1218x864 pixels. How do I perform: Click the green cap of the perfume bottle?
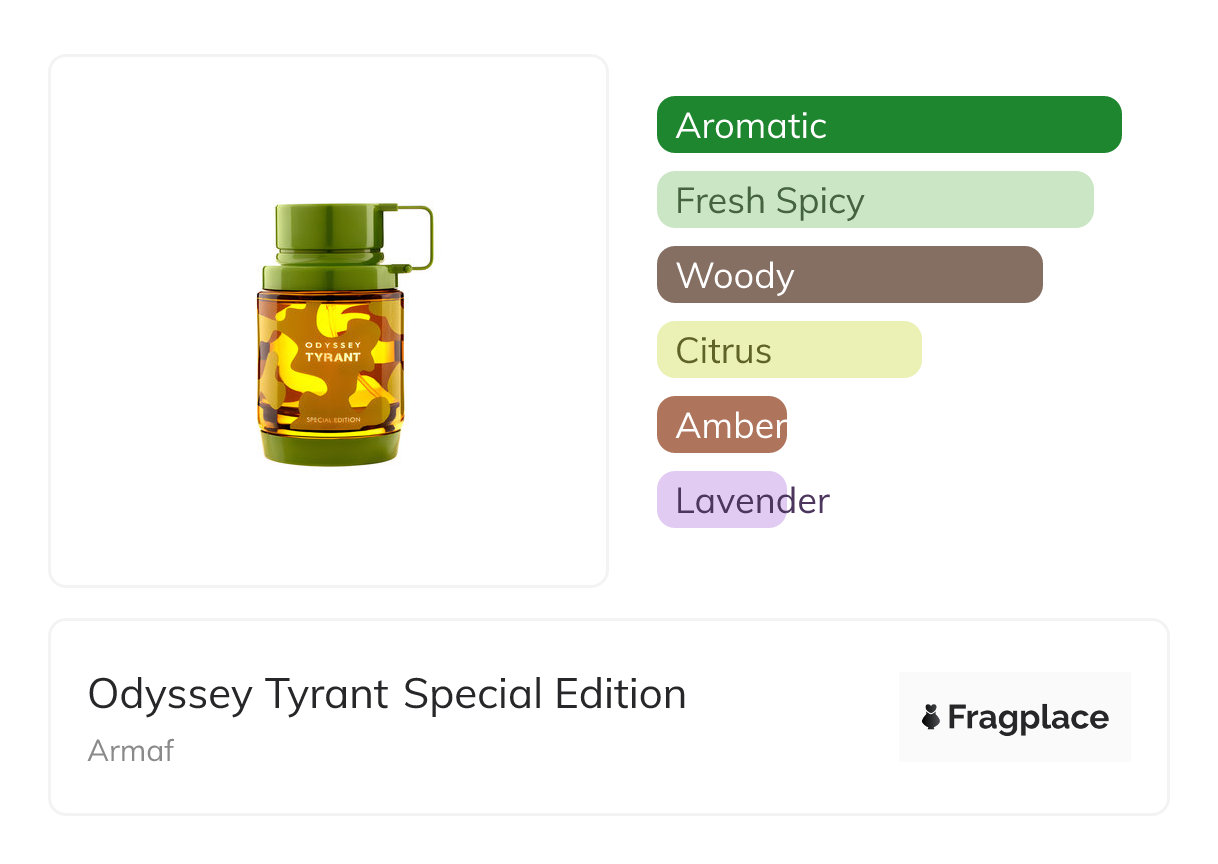[x=327, y=230]
